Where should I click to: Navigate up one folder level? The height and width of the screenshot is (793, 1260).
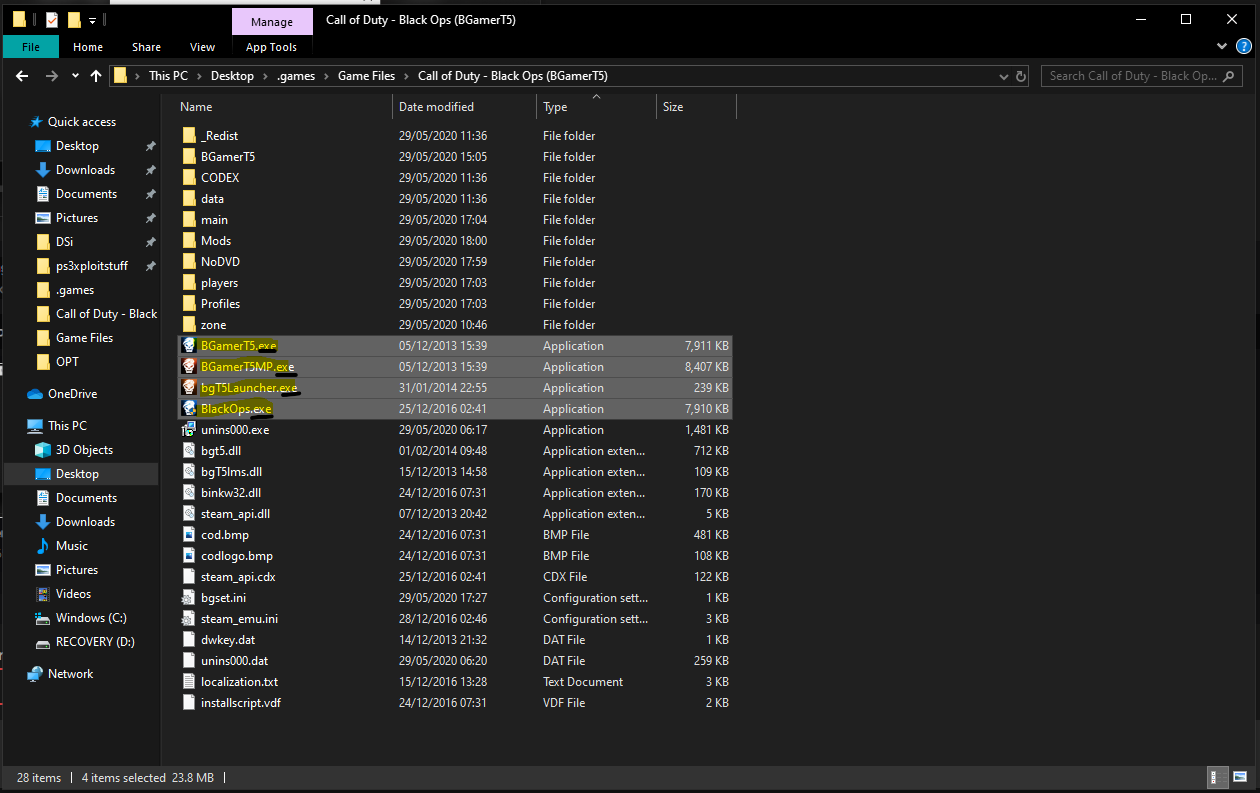[96, 76]
